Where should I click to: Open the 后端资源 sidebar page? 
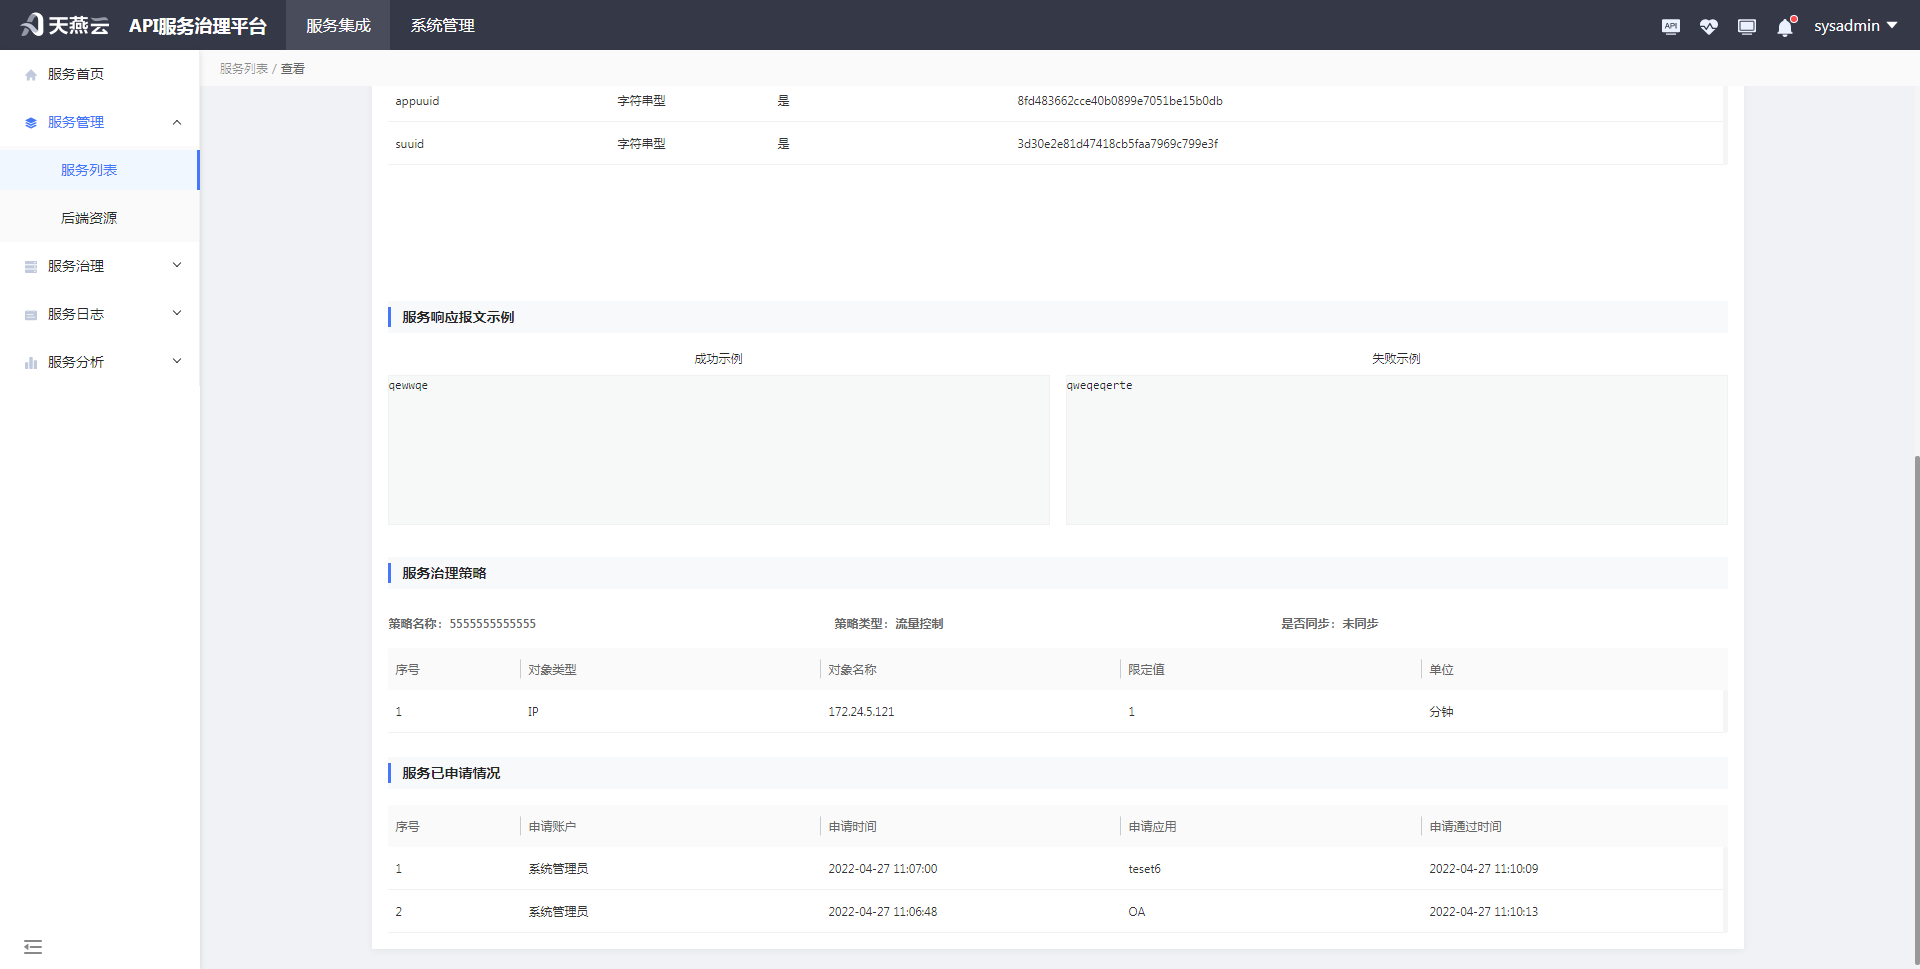pos(87,217)
